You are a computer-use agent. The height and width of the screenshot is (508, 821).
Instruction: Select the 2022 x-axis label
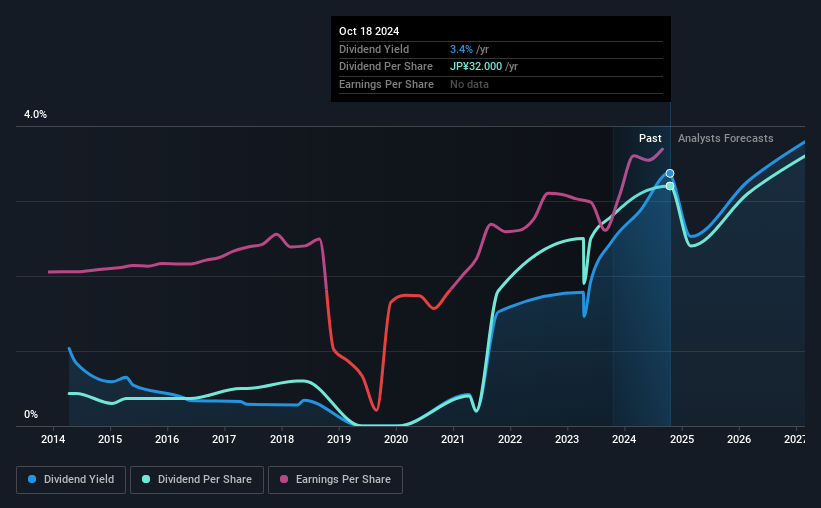tap(510, 439)
